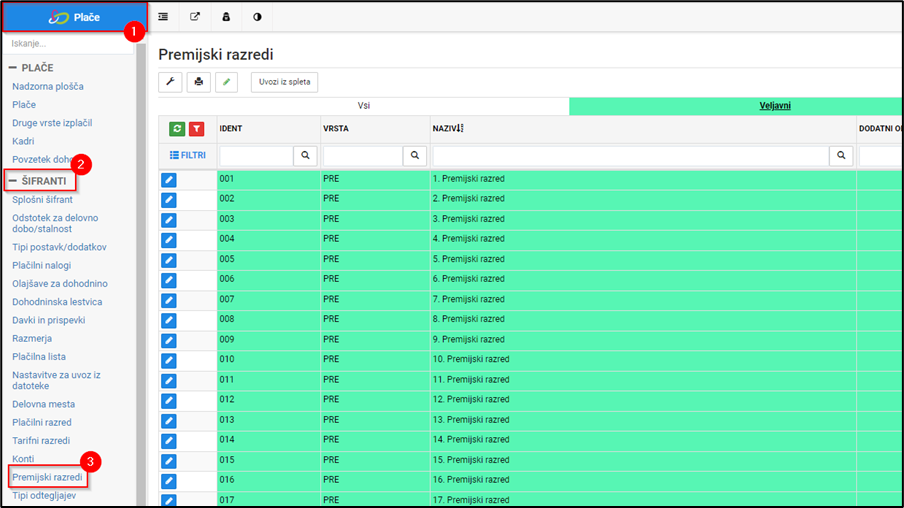Click the NAZIV filter input field
The image size is (904, 508).
point(631,156)
